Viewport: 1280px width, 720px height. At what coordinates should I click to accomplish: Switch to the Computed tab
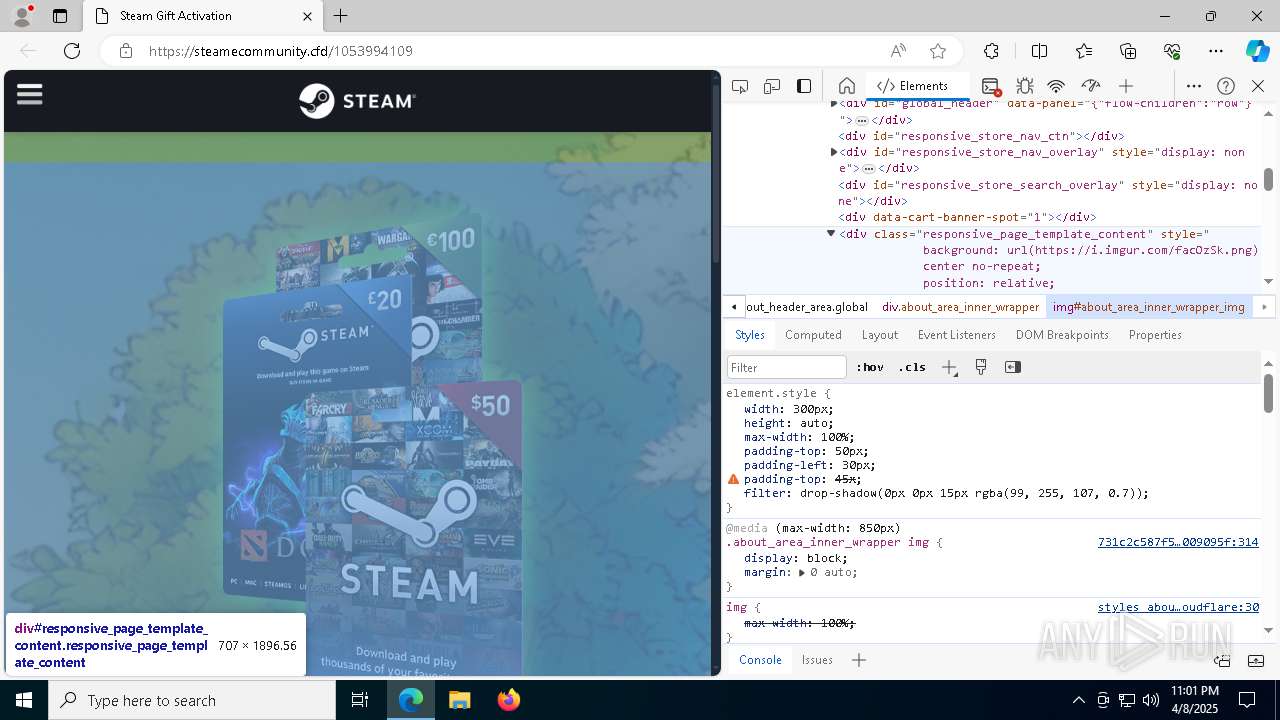point(813,335)
